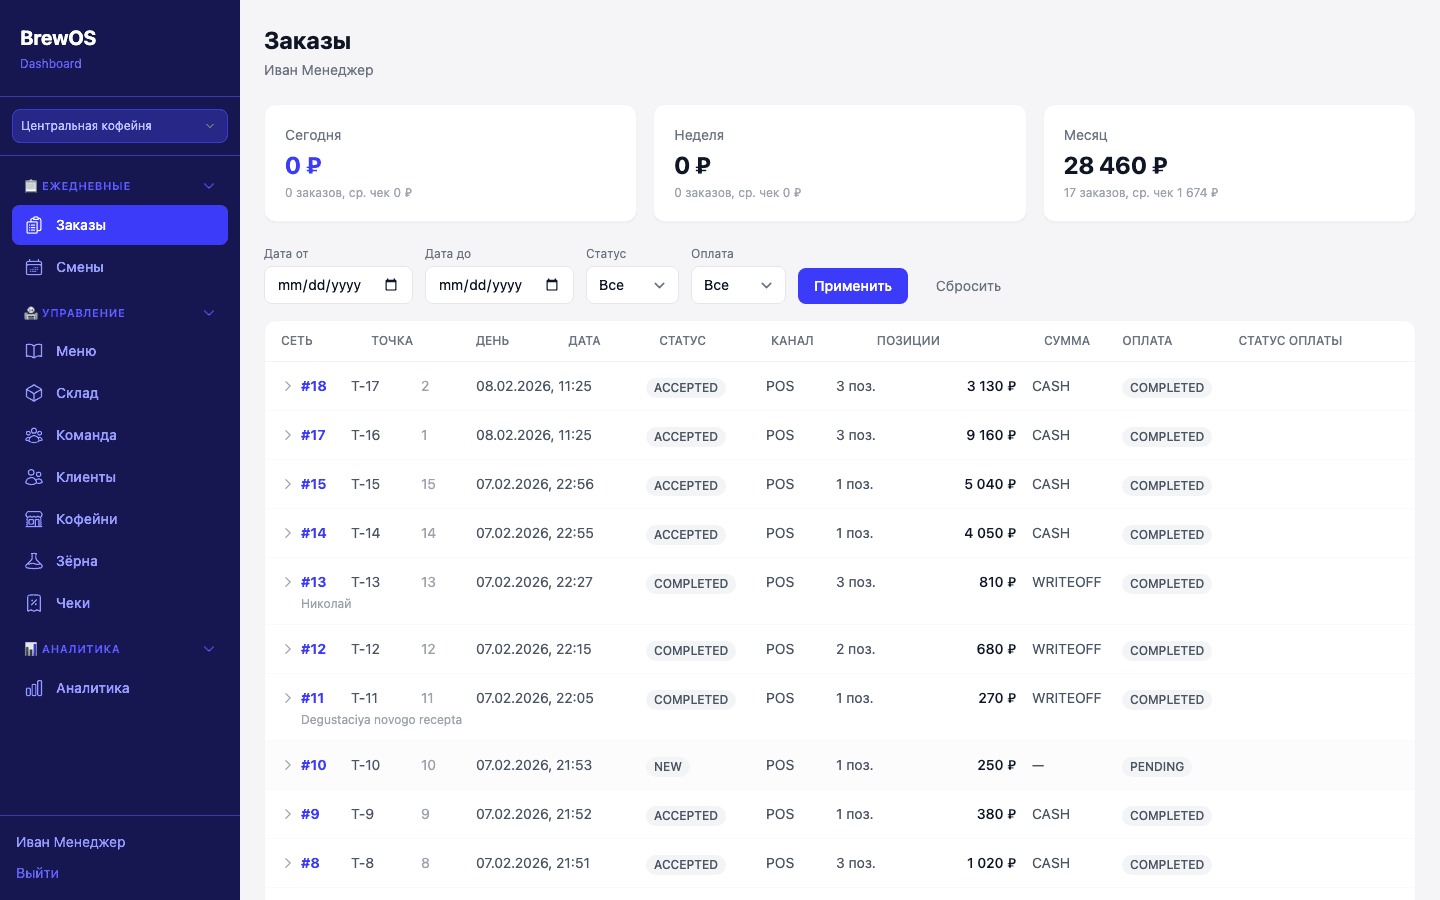
Task: Collapse the Ежедневные sidebar section
Action: pyautogui.click(x=209, y=186)
